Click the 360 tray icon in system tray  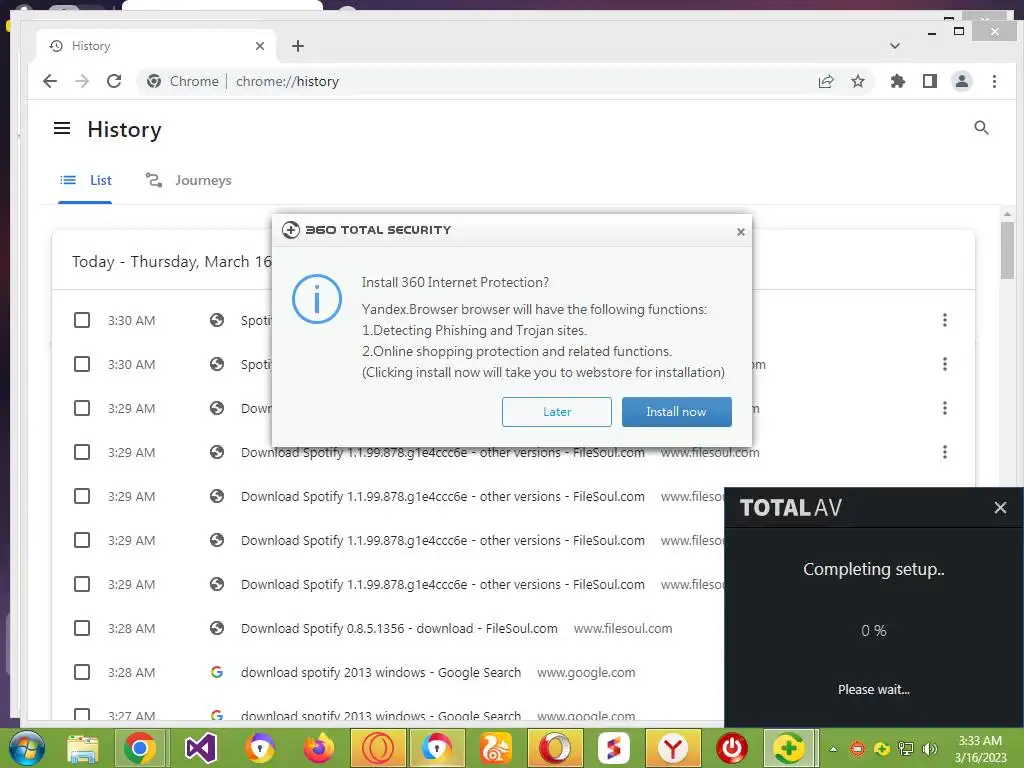[882, 748]
